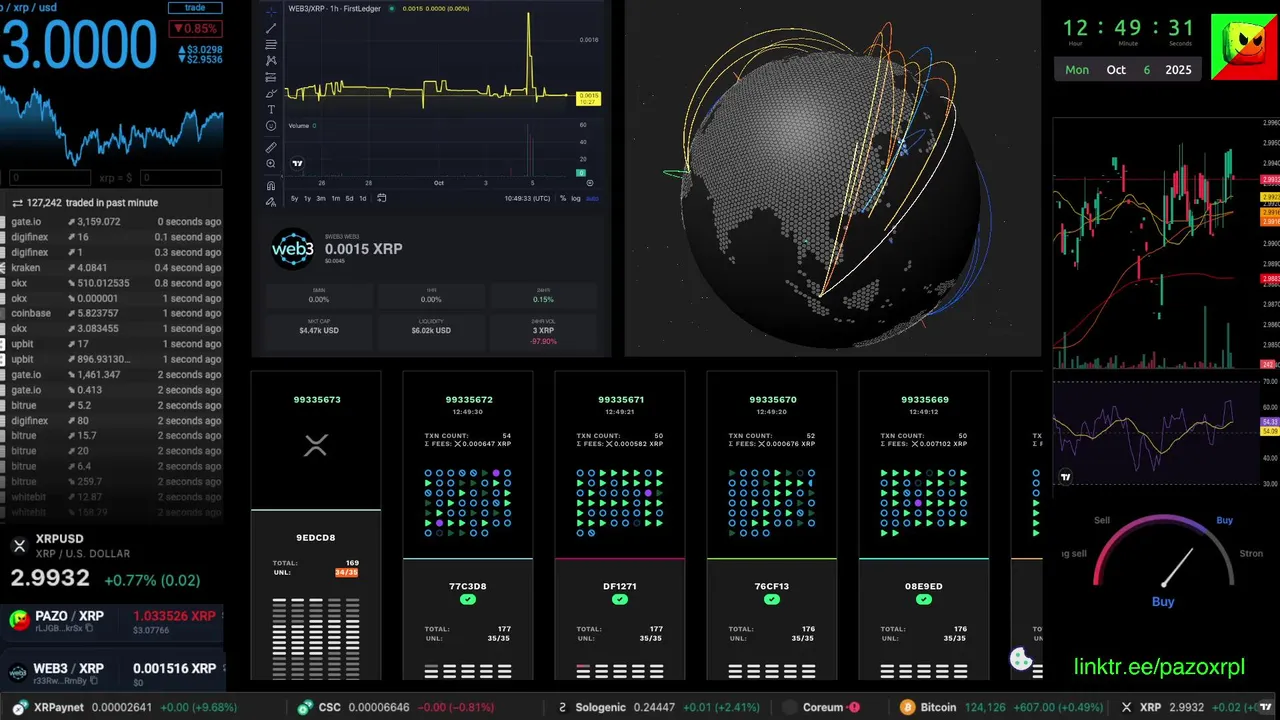Open ledger 99335669 card
This screenshot has width=1280, height=720.
click(x=924, y=525)
